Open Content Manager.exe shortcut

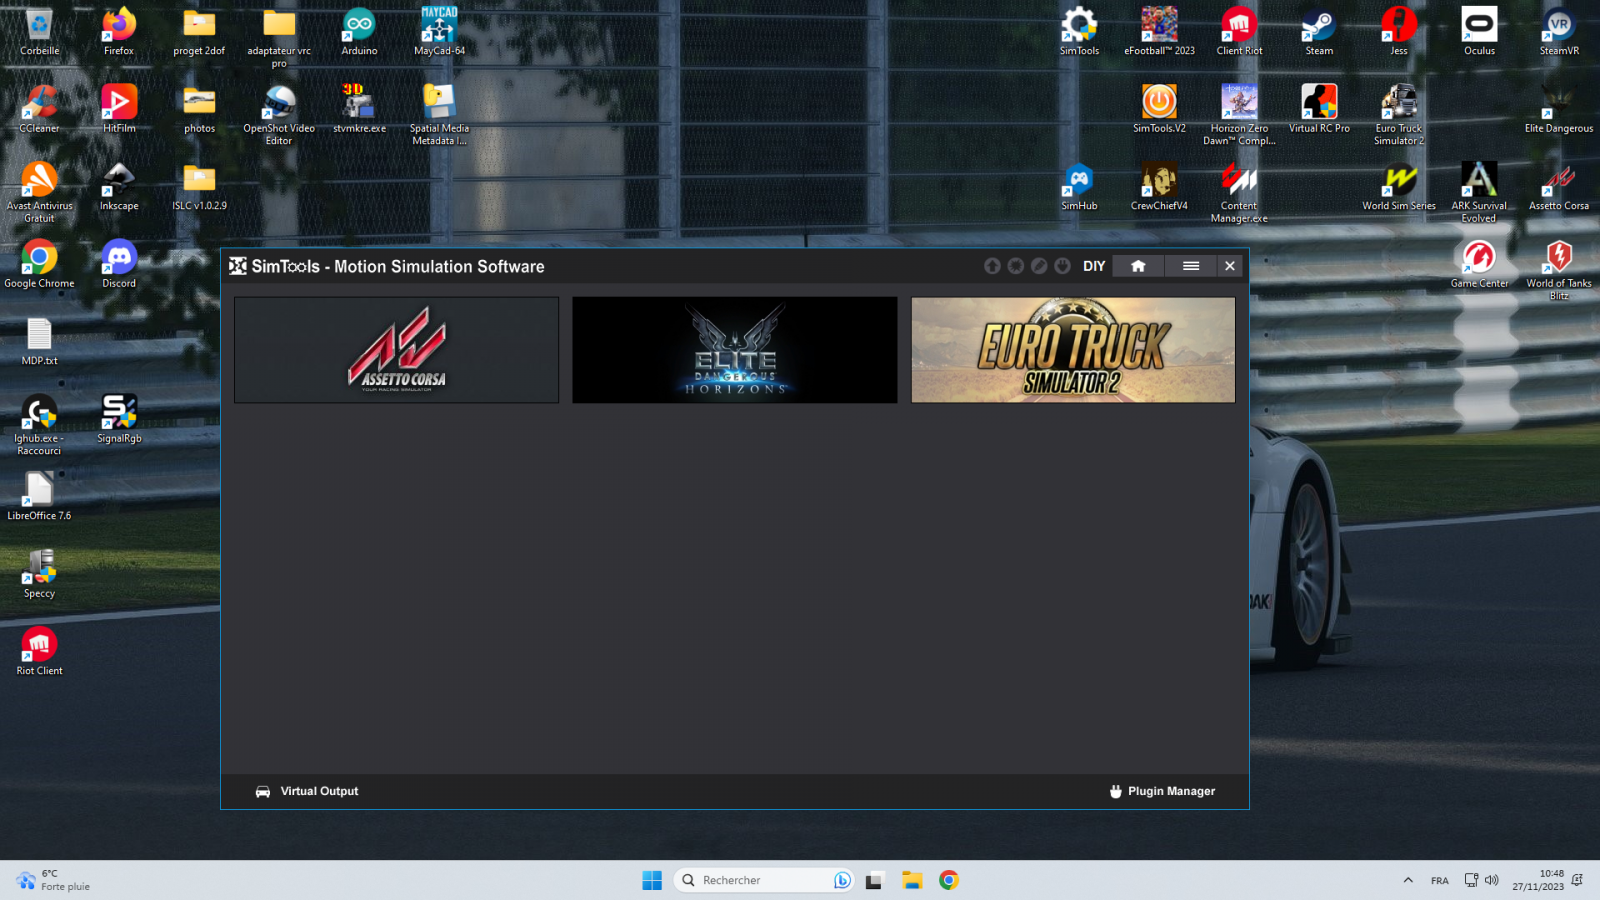[1239, 192]
